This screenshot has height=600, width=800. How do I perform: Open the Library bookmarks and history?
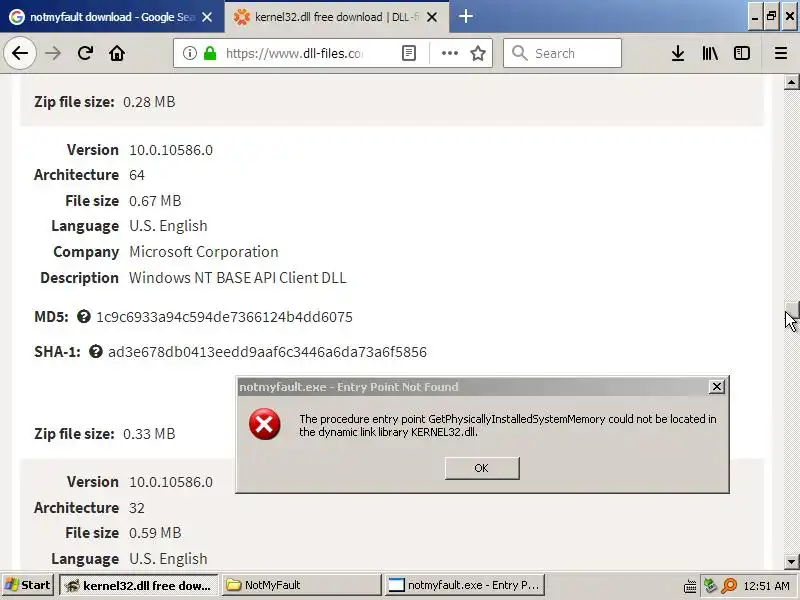710,53
